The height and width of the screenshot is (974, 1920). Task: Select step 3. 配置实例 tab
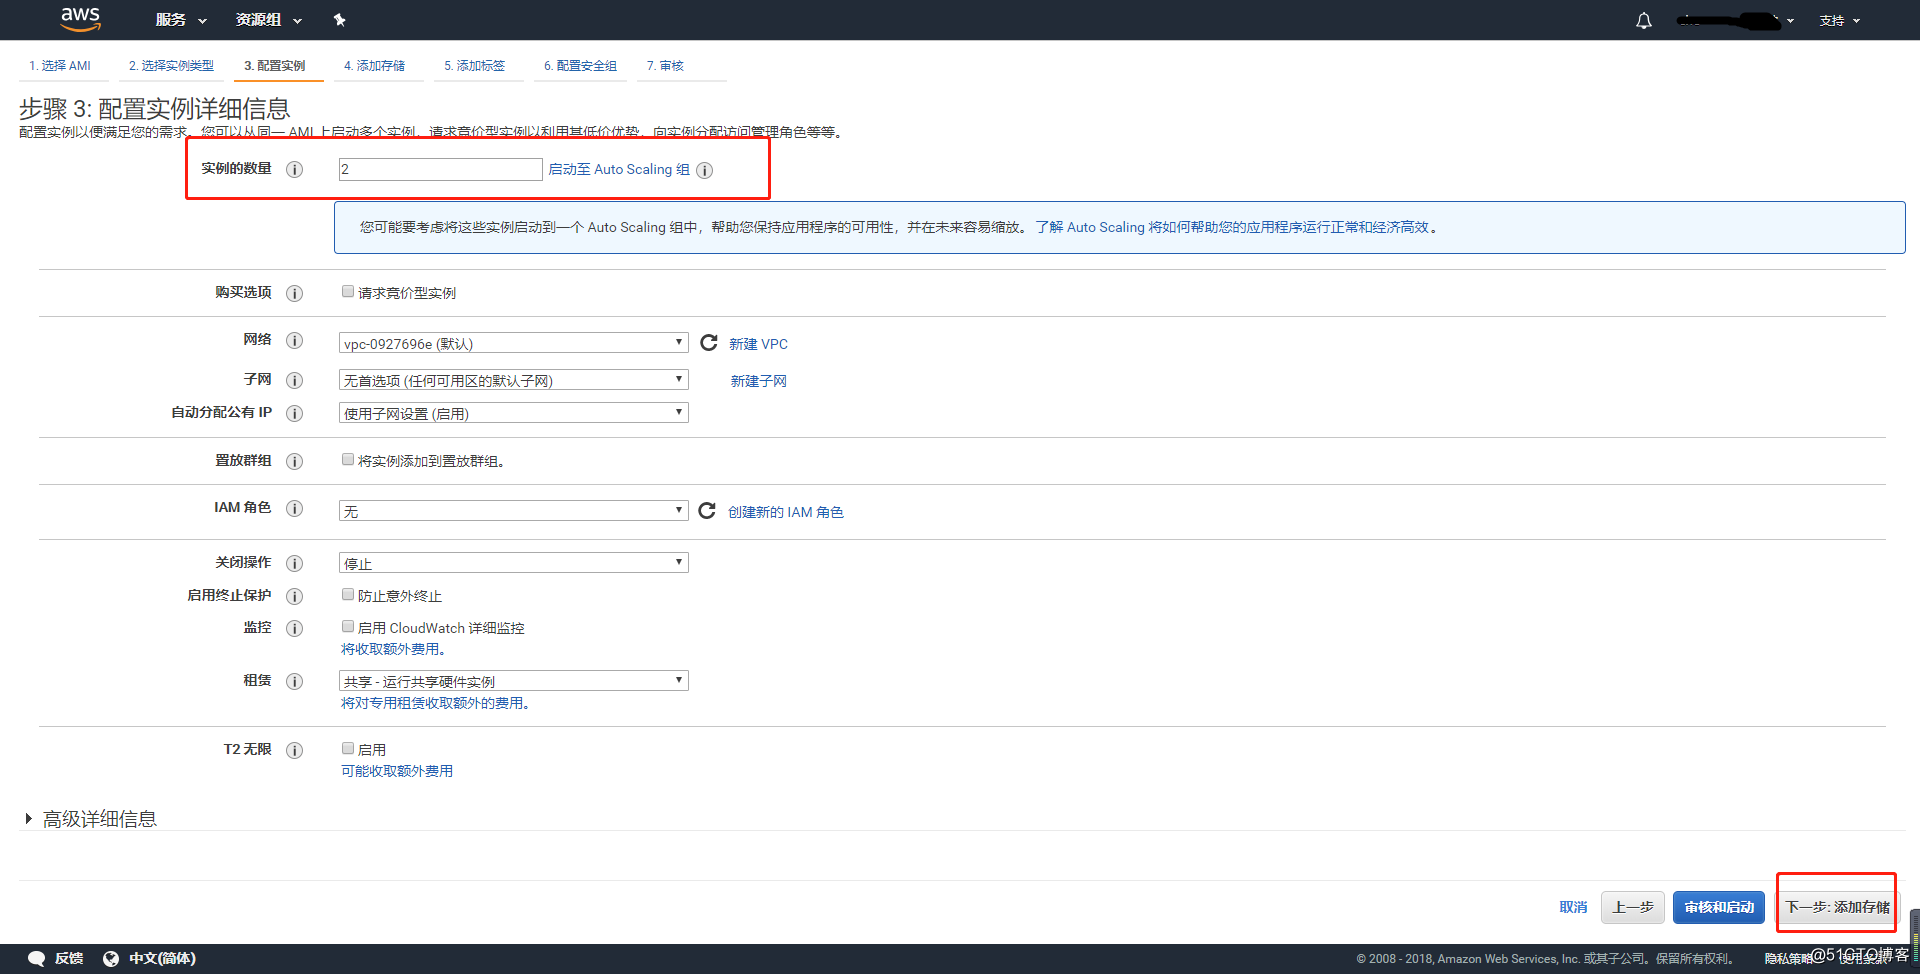275,66
